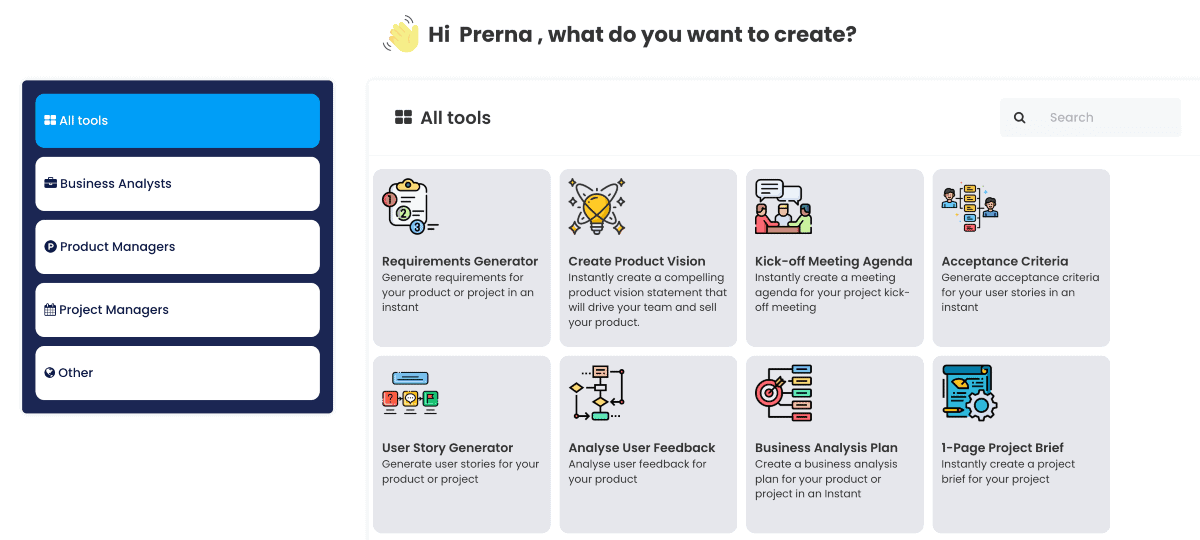This screenshot has height=540, width=1200.
Task: Open the Business Analysts category
Action: pyautogui.click(x=177, y=184)
